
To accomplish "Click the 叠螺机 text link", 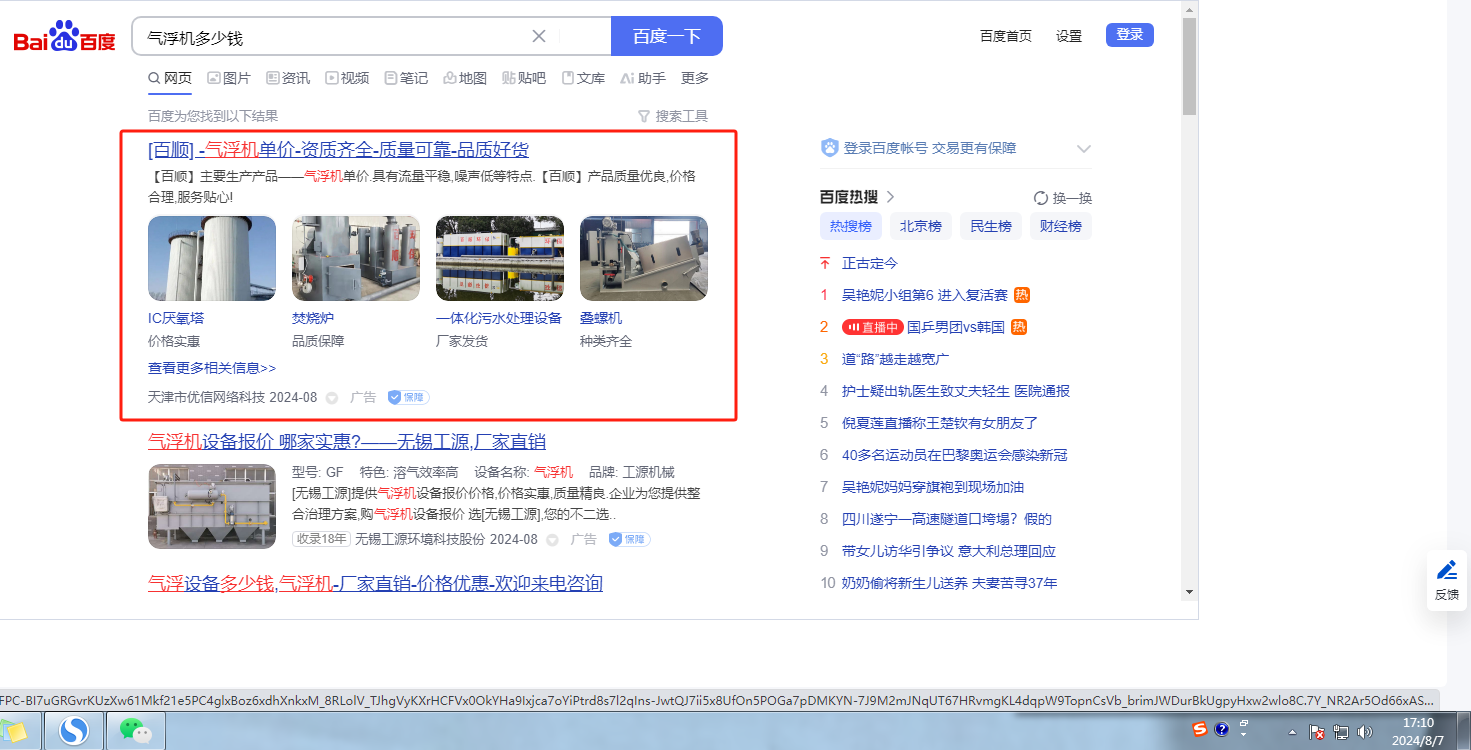I will pyautogui.click(x=601, y=318).
